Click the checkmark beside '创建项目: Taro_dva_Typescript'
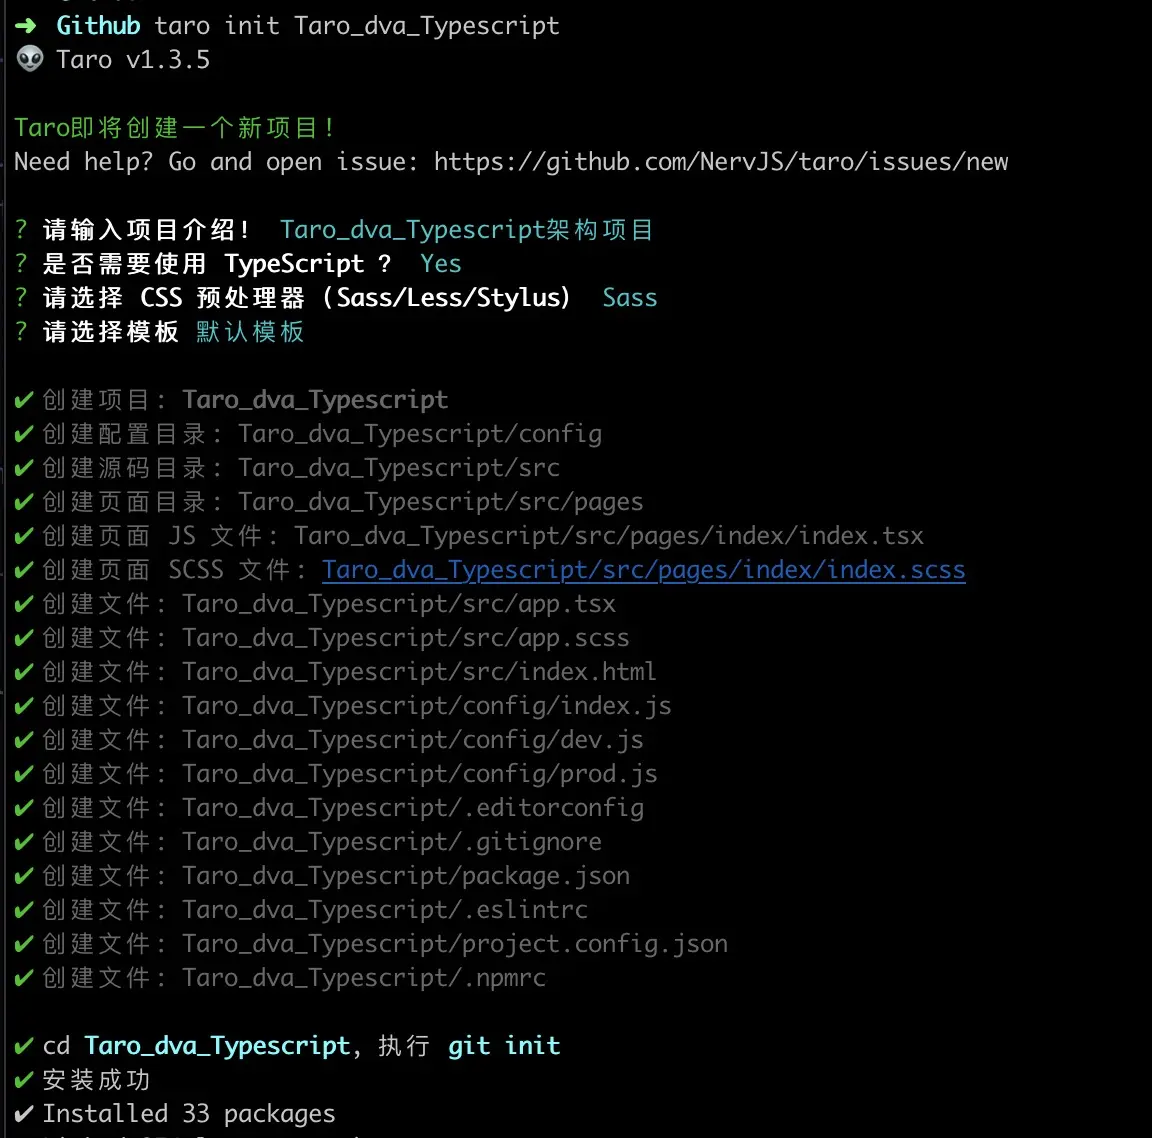This screenshot has height=1138, width=1152. click(x=24, y=400)
